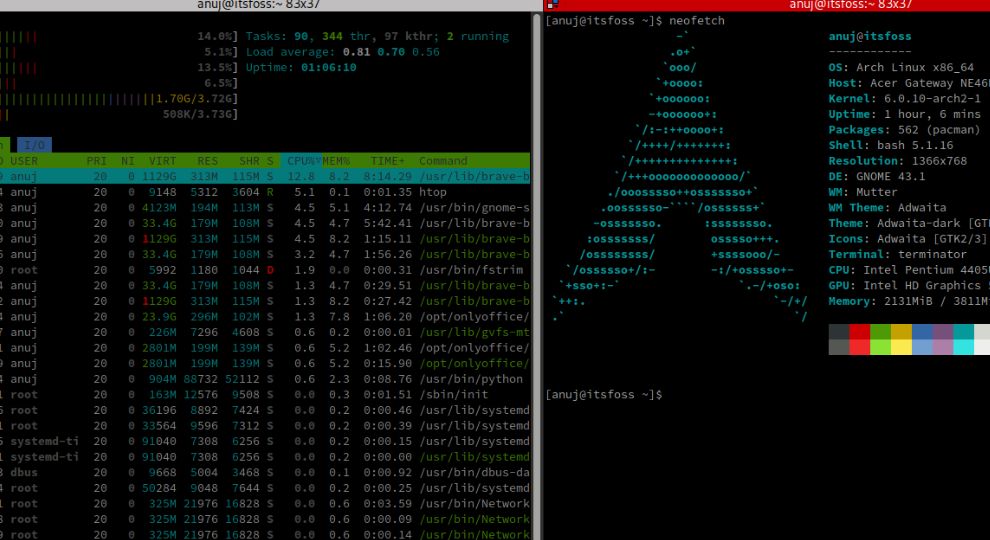Select the systemd process row with time 0:00.46

coord(265,410)
